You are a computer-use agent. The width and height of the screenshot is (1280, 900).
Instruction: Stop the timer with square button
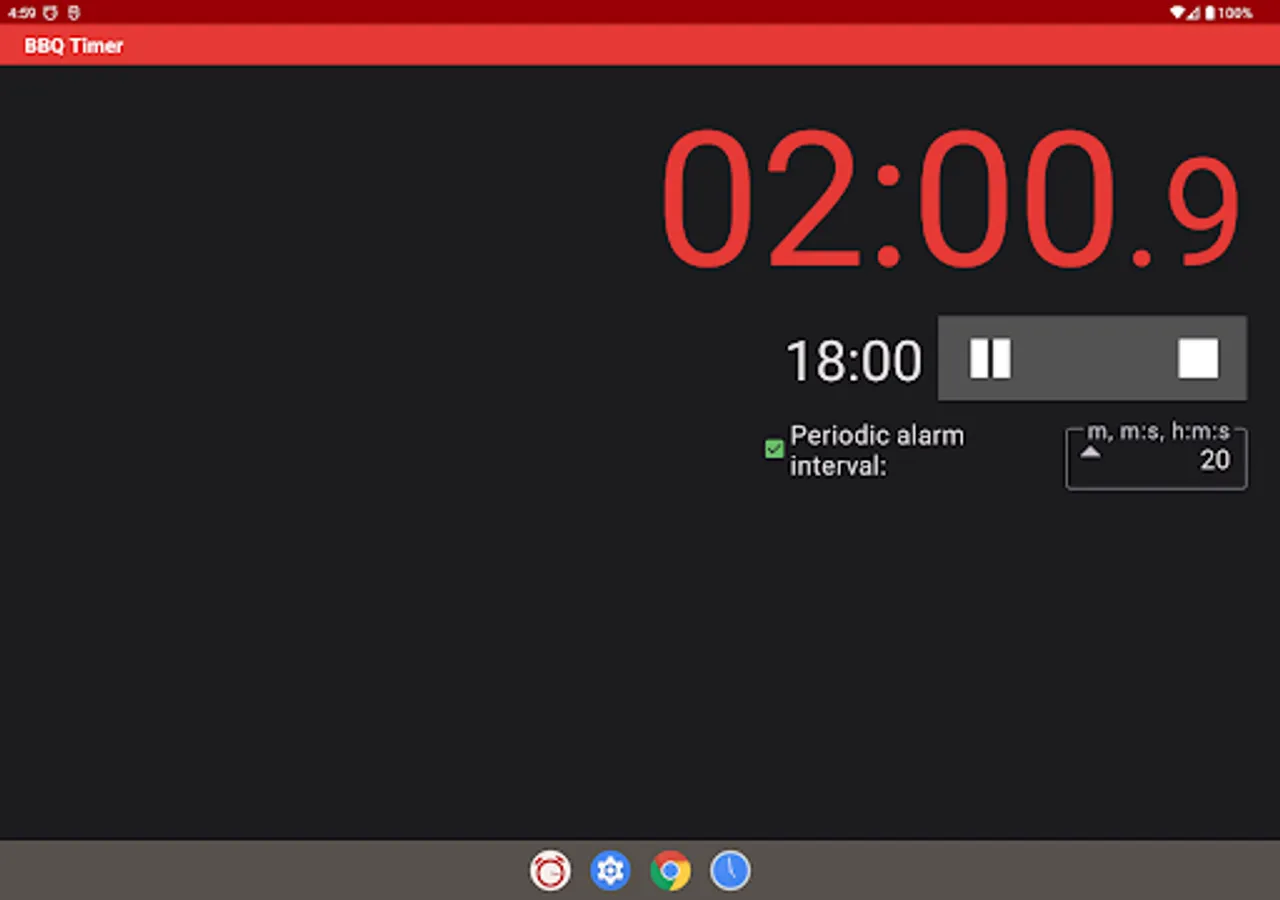coord(1198,358)
